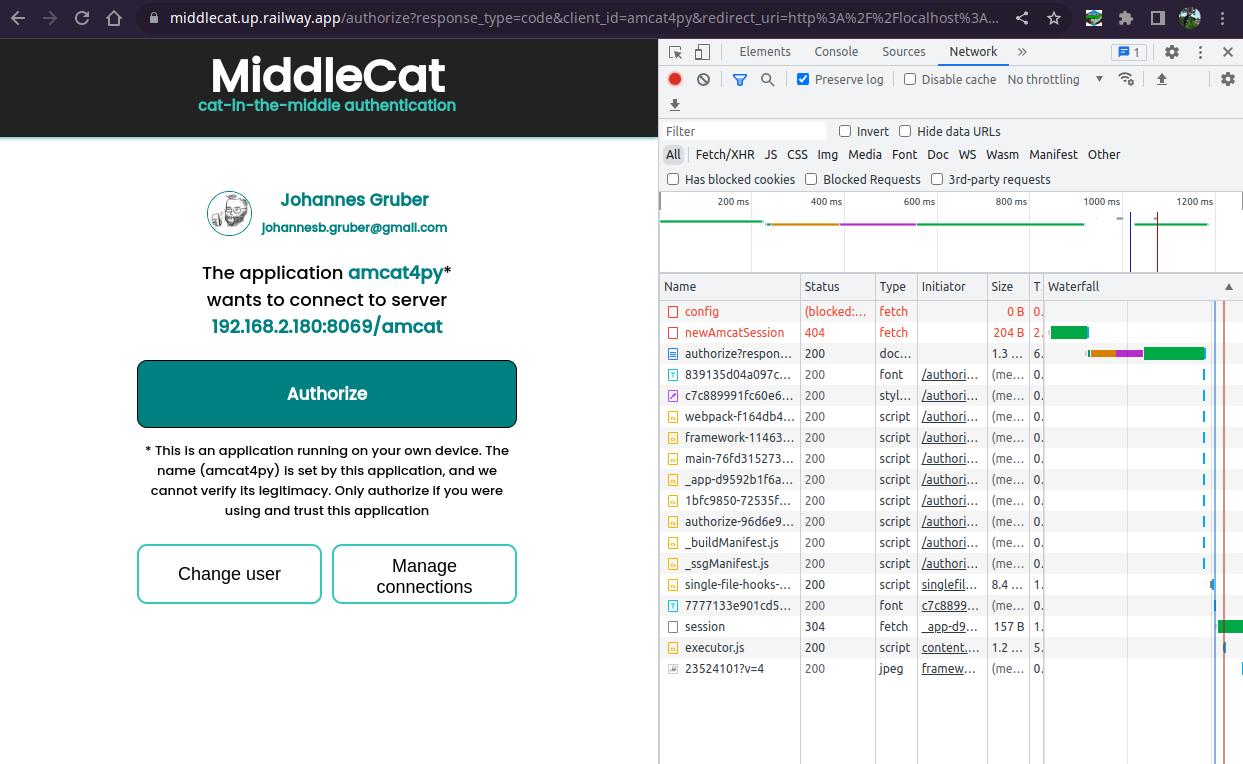
Task: Open the No throttling dropdown
Action: pyautogui.click(x=1044, y=79)
